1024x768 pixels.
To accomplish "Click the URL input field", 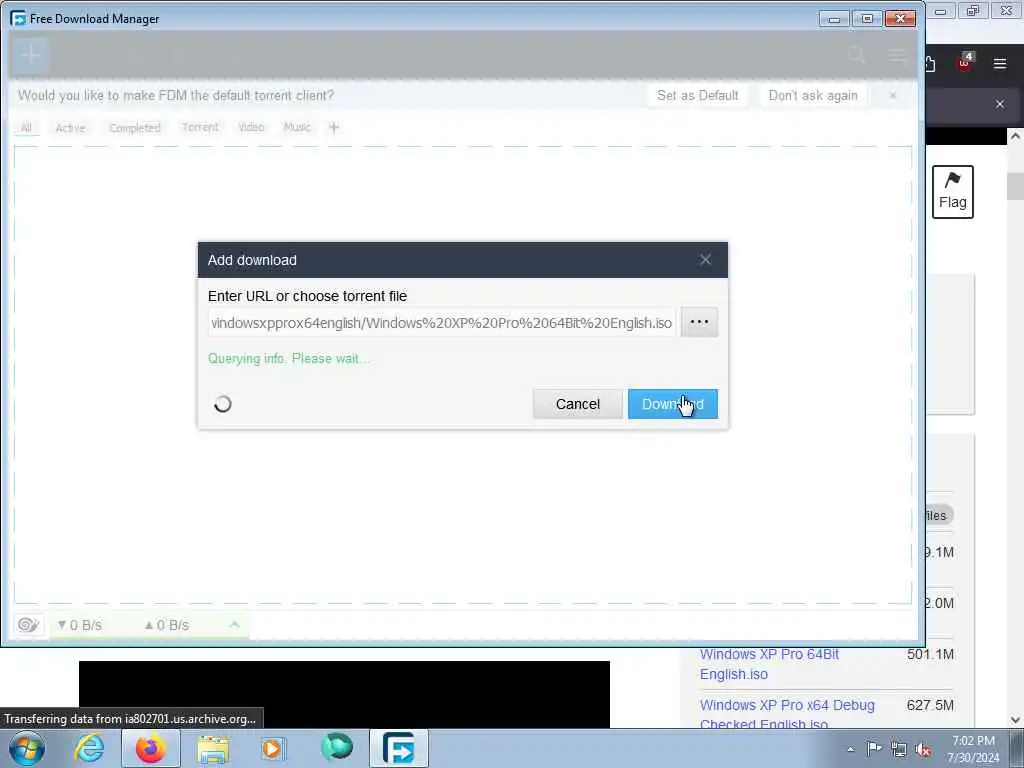I will click(441, 323).
